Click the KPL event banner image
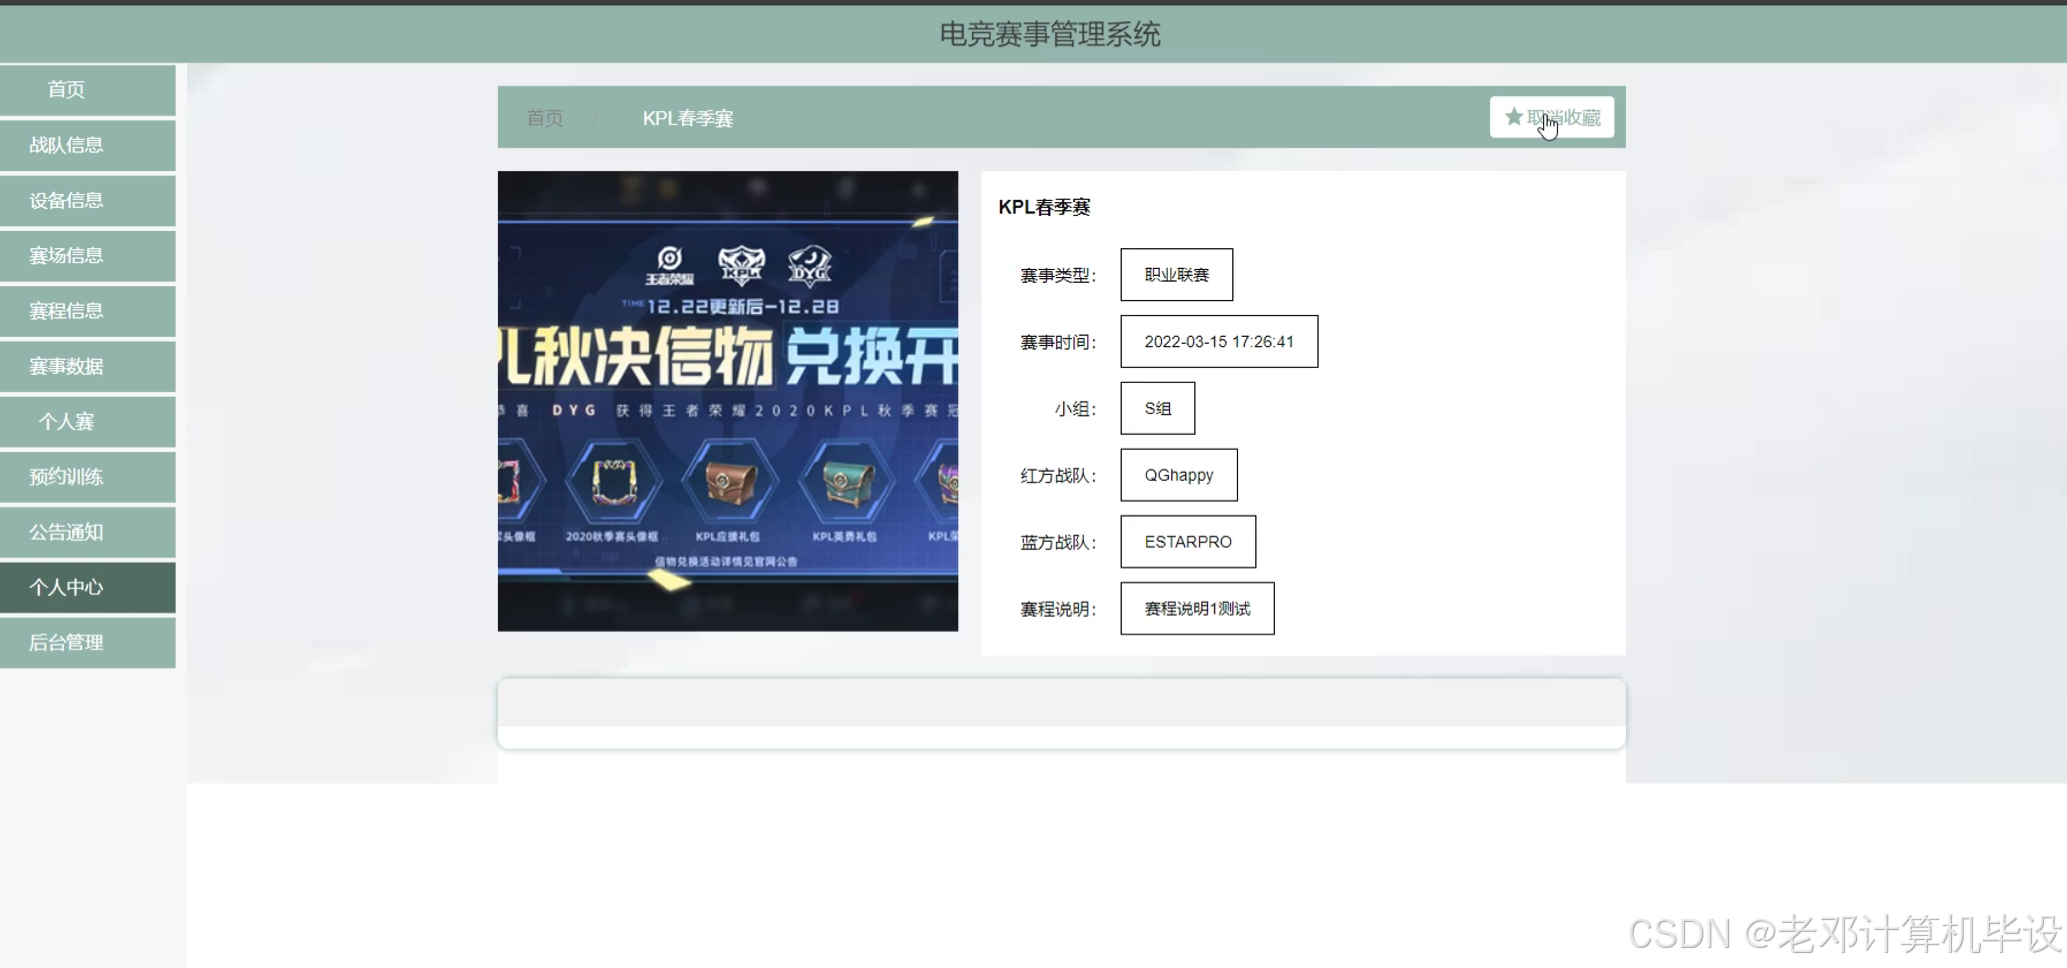Screen dimensions: 2067x968 coord(728,401)
